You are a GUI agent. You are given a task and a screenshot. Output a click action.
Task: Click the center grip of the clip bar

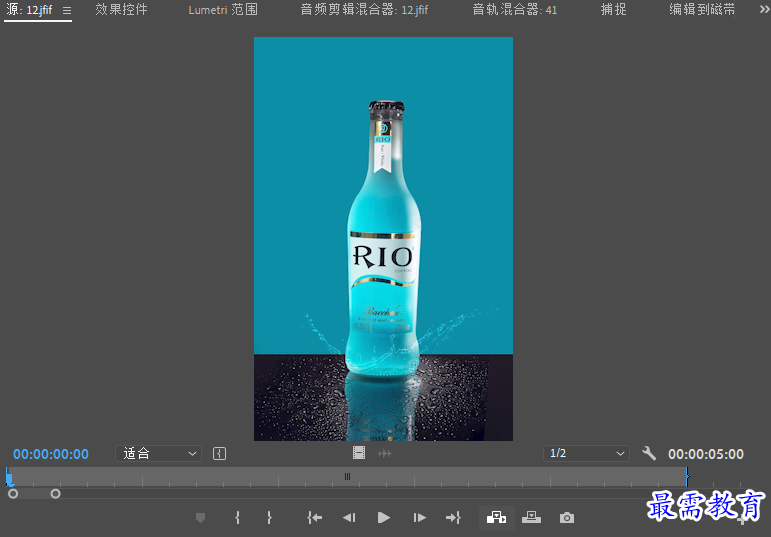pos(347,476)
